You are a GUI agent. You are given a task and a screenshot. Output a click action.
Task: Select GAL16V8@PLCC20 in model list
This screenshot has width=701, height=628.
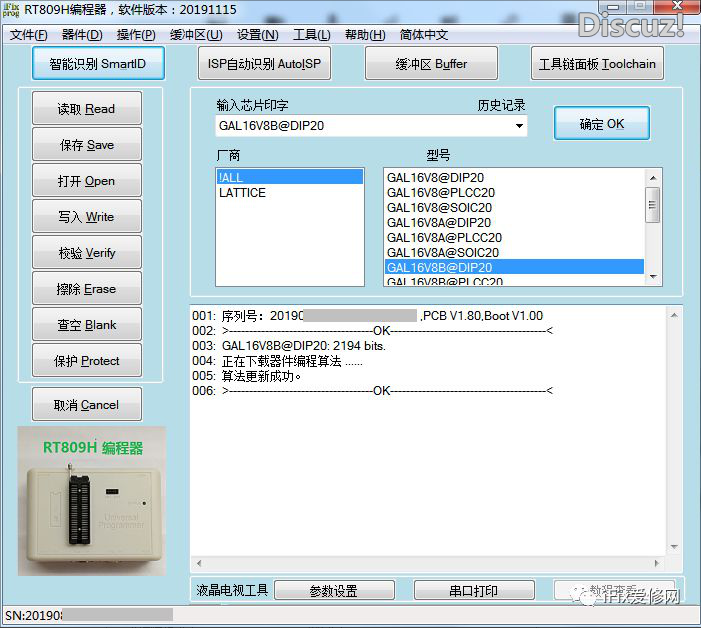tap(514, 193)
